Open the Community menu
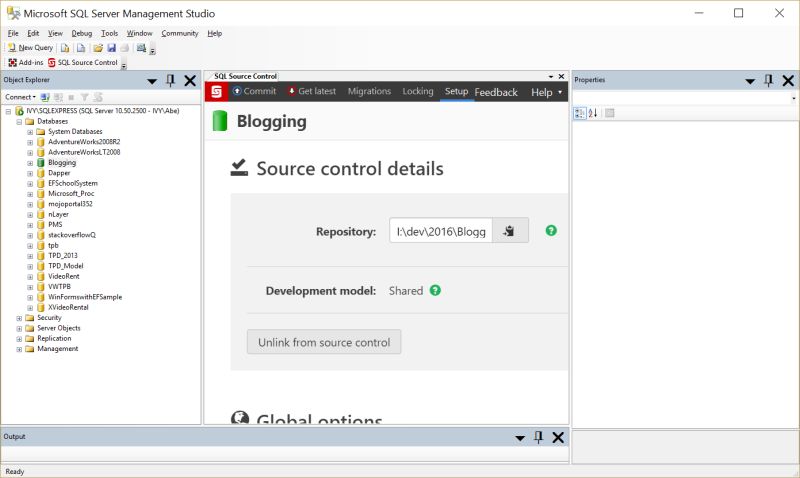The image size is (800, 478). click(x=180, y=33)
